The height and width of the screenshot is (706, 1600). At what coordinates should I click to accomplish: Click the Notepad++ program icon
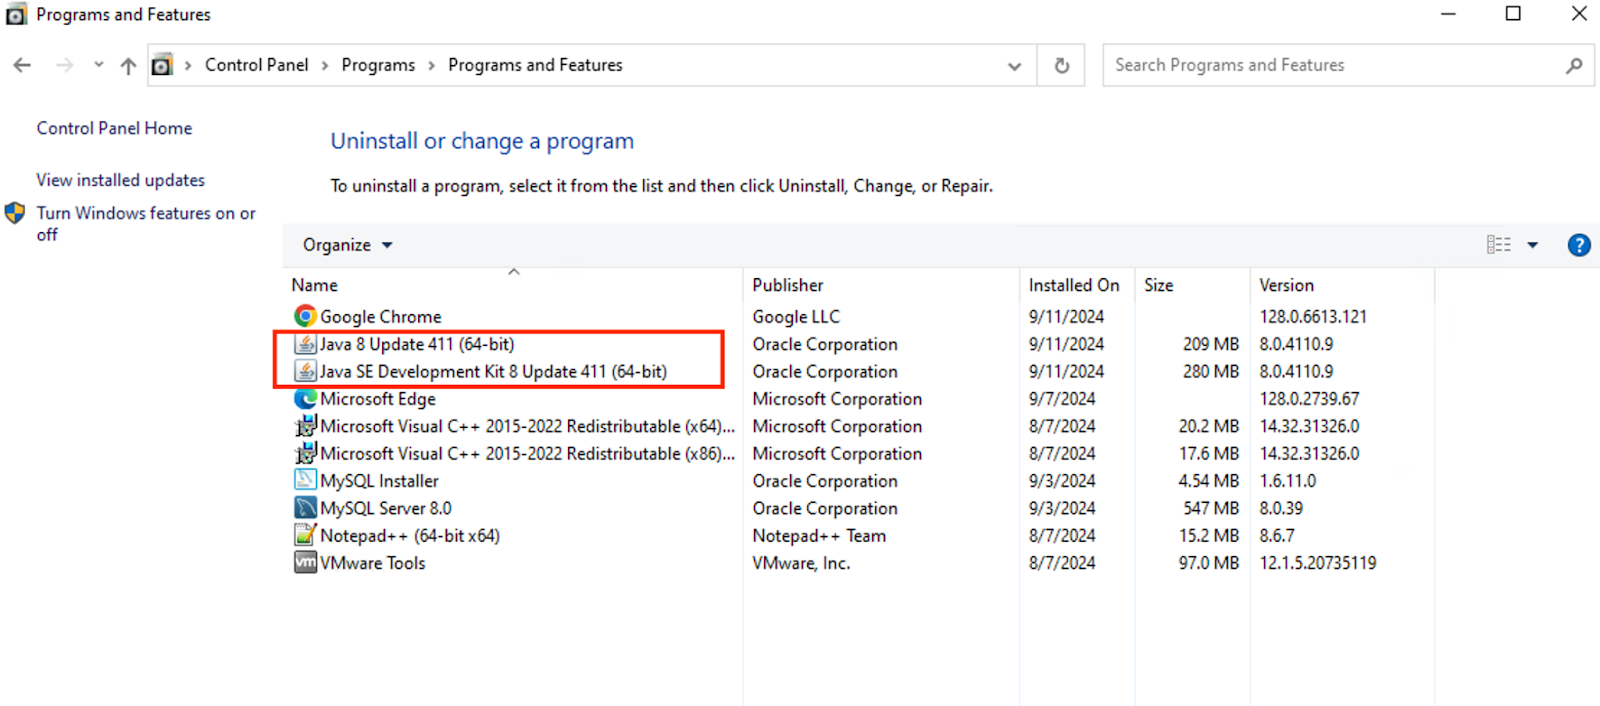[305, 535]
